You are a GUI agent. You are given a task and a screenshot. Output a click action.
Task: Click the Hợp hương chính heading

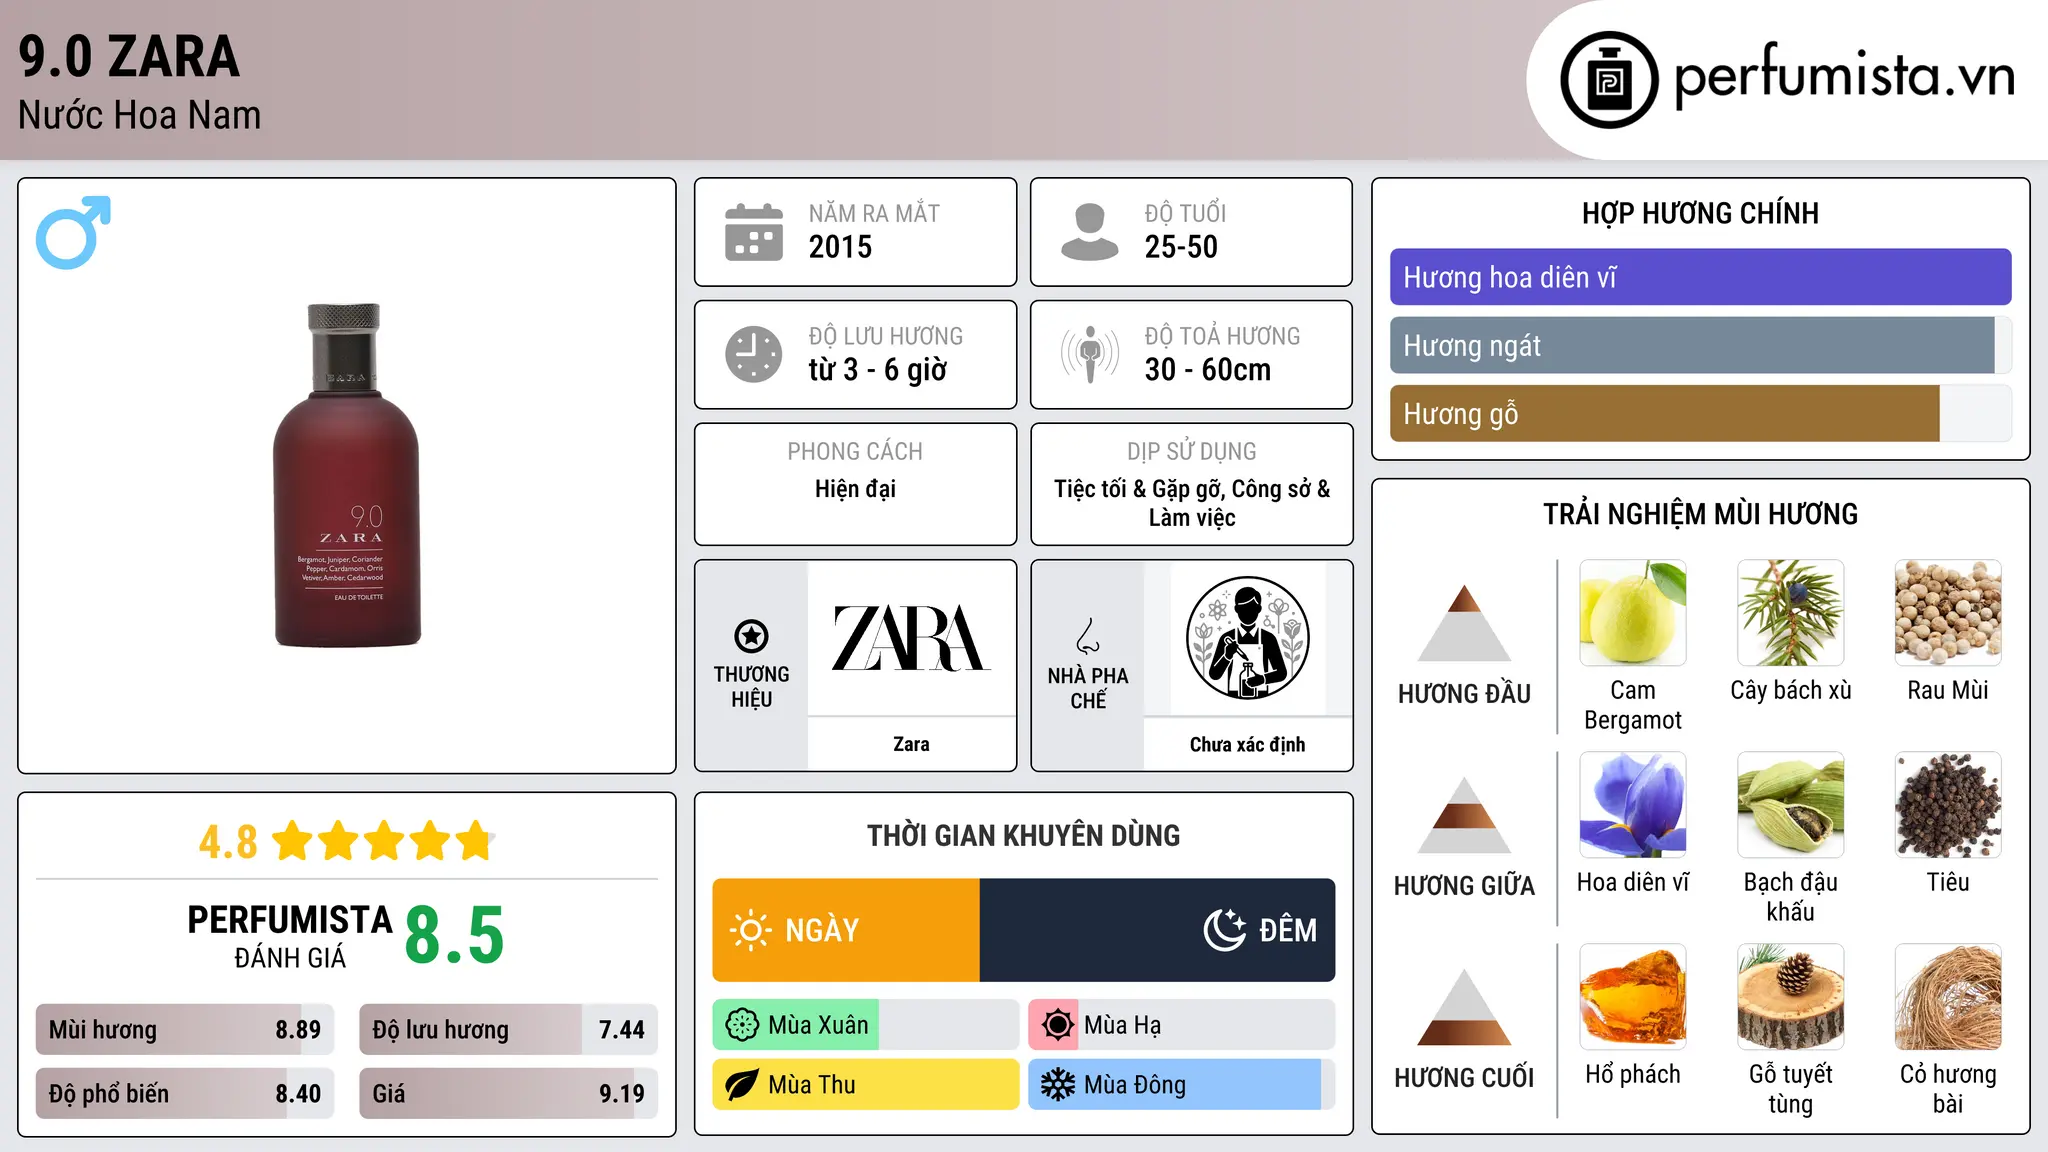tap(1700, 213)
